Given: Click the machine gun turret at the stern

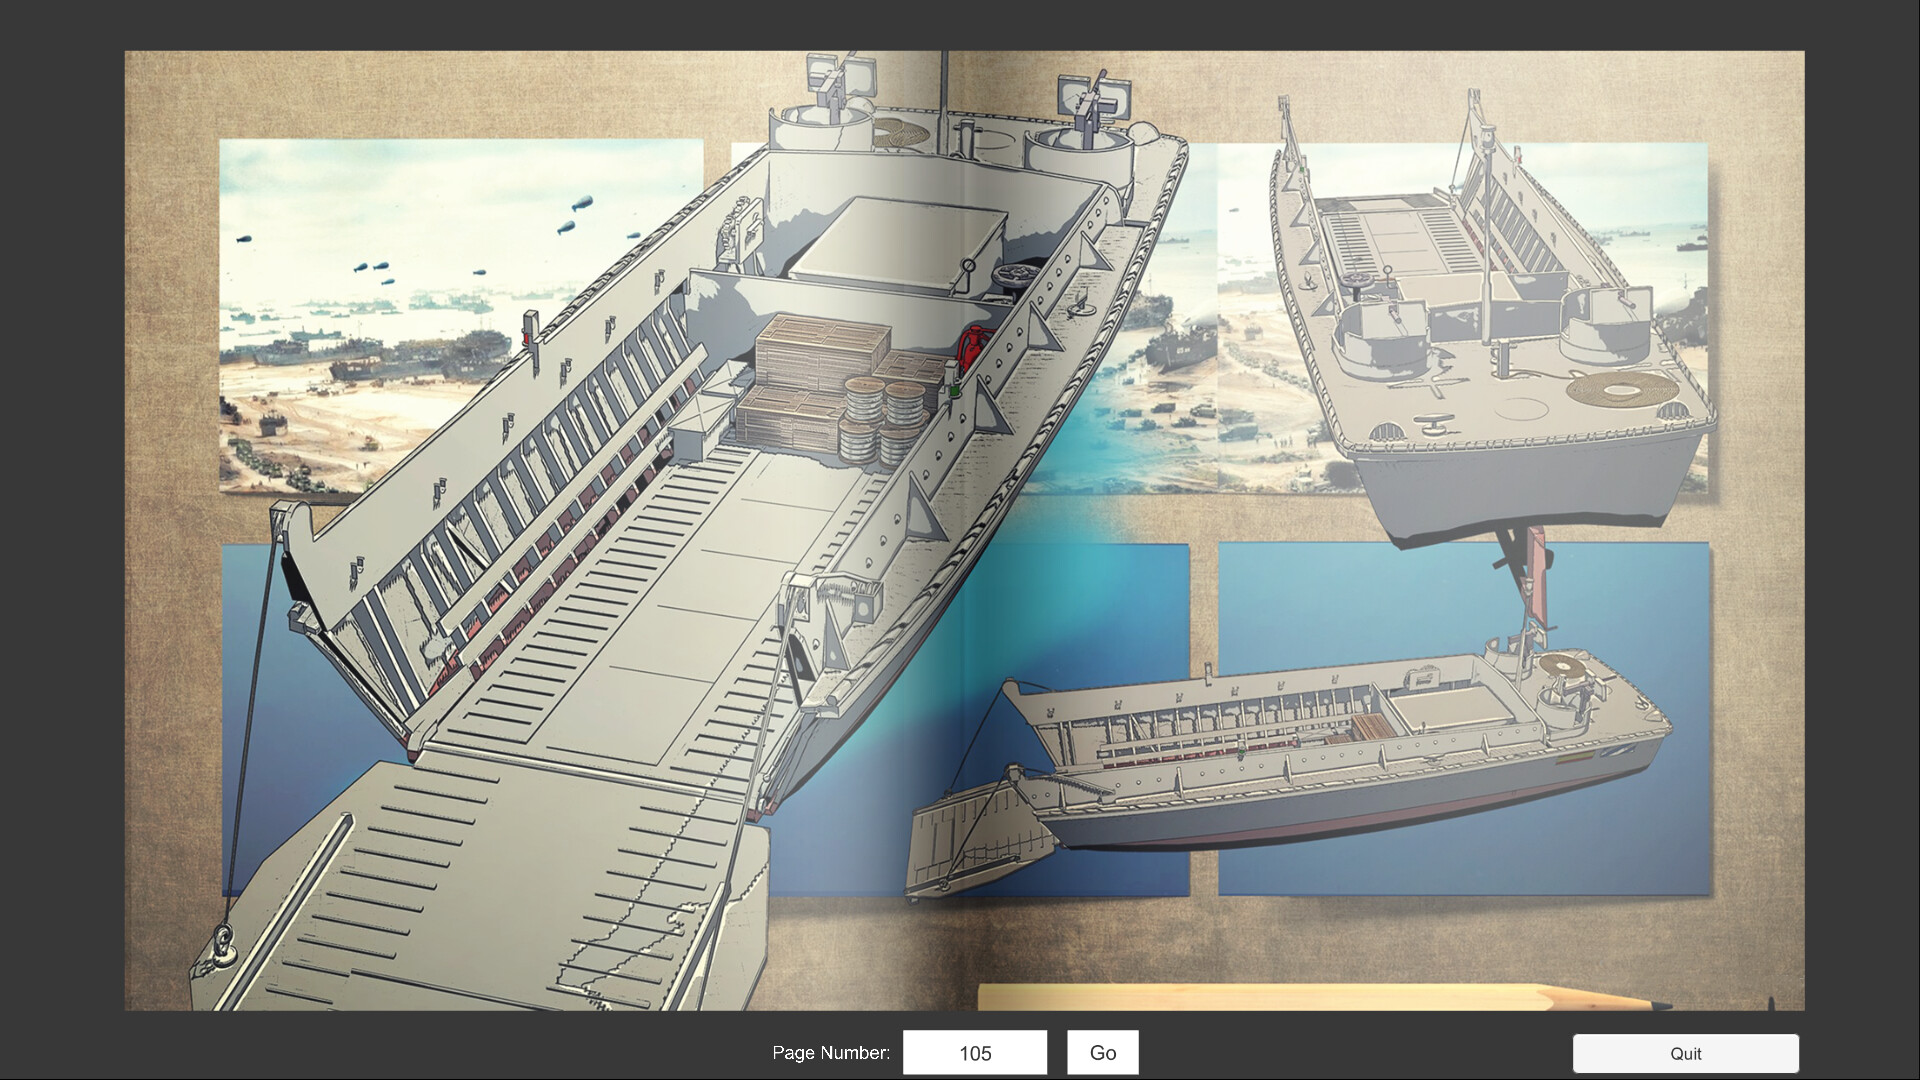Looking at the screenshot, I should pyautogui.click(x=1090, y=100).
